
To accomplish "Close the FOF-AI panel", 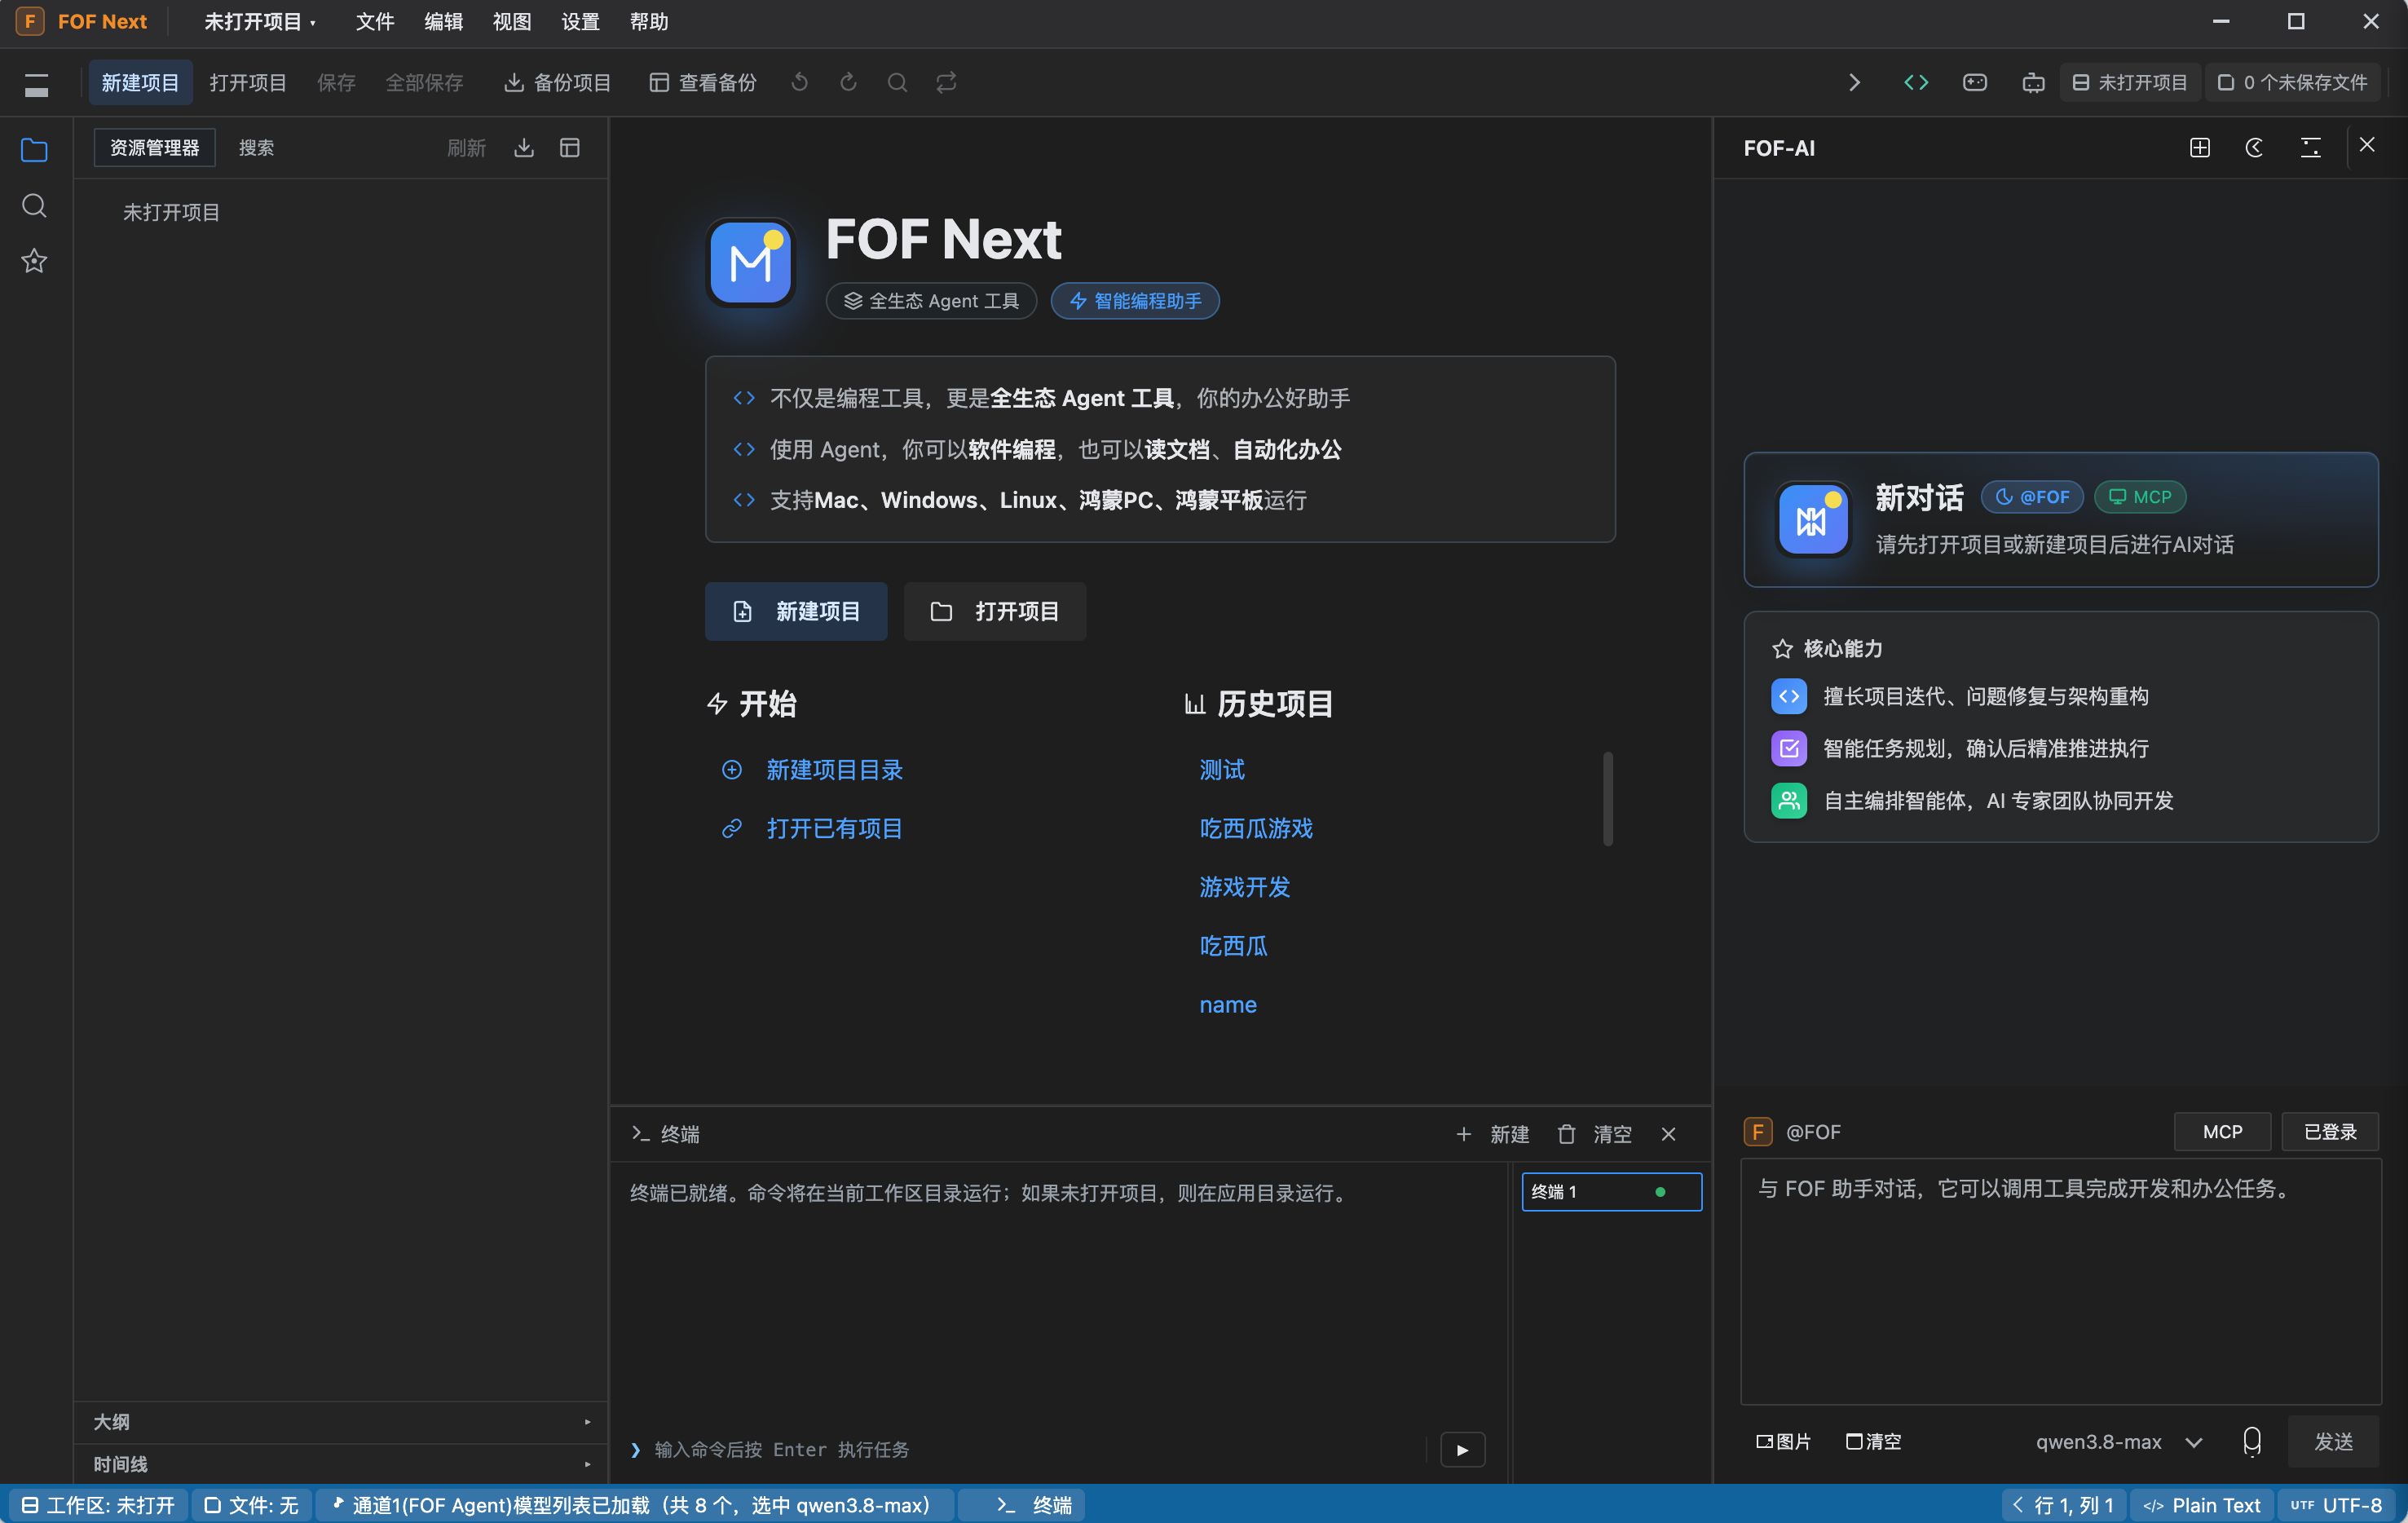I will [2367, 146].
